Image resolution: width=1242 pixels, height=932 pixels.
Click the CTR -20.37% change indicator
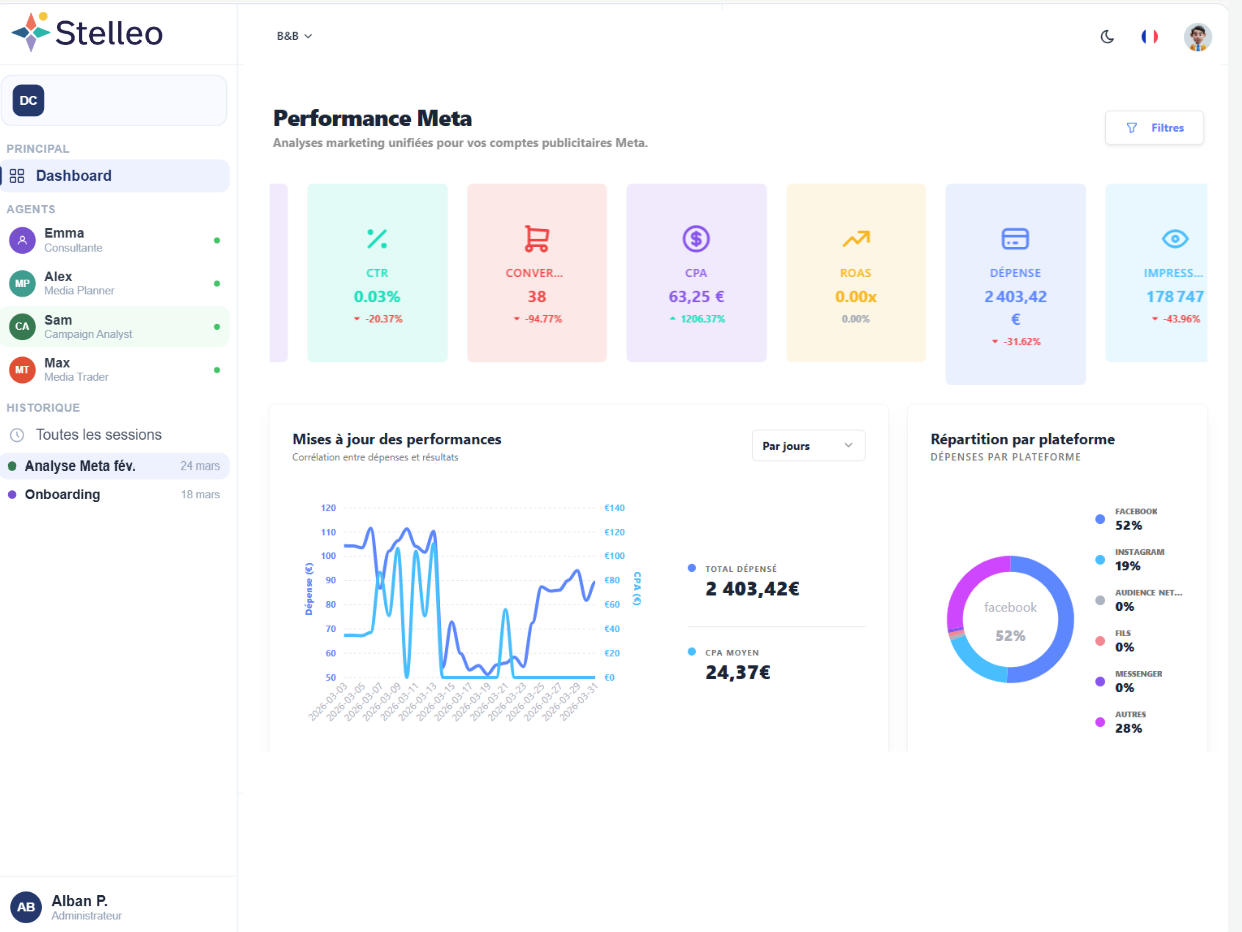click(377, 319)
